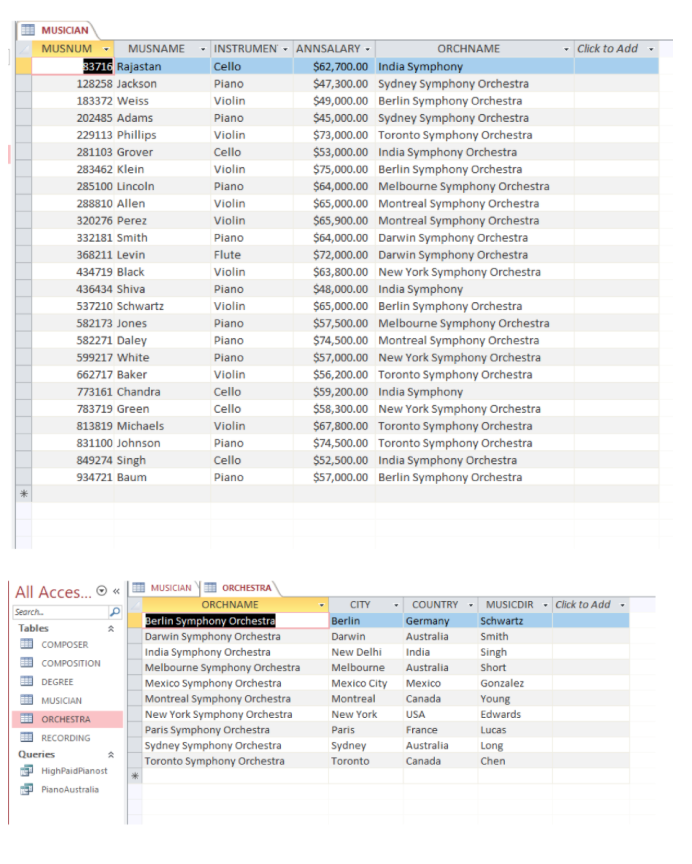Image resolution: width=692 pixels, height=864 pixels.
Task: Open the INSTRUMENT column filter dropdown
Action: point(285,49)
